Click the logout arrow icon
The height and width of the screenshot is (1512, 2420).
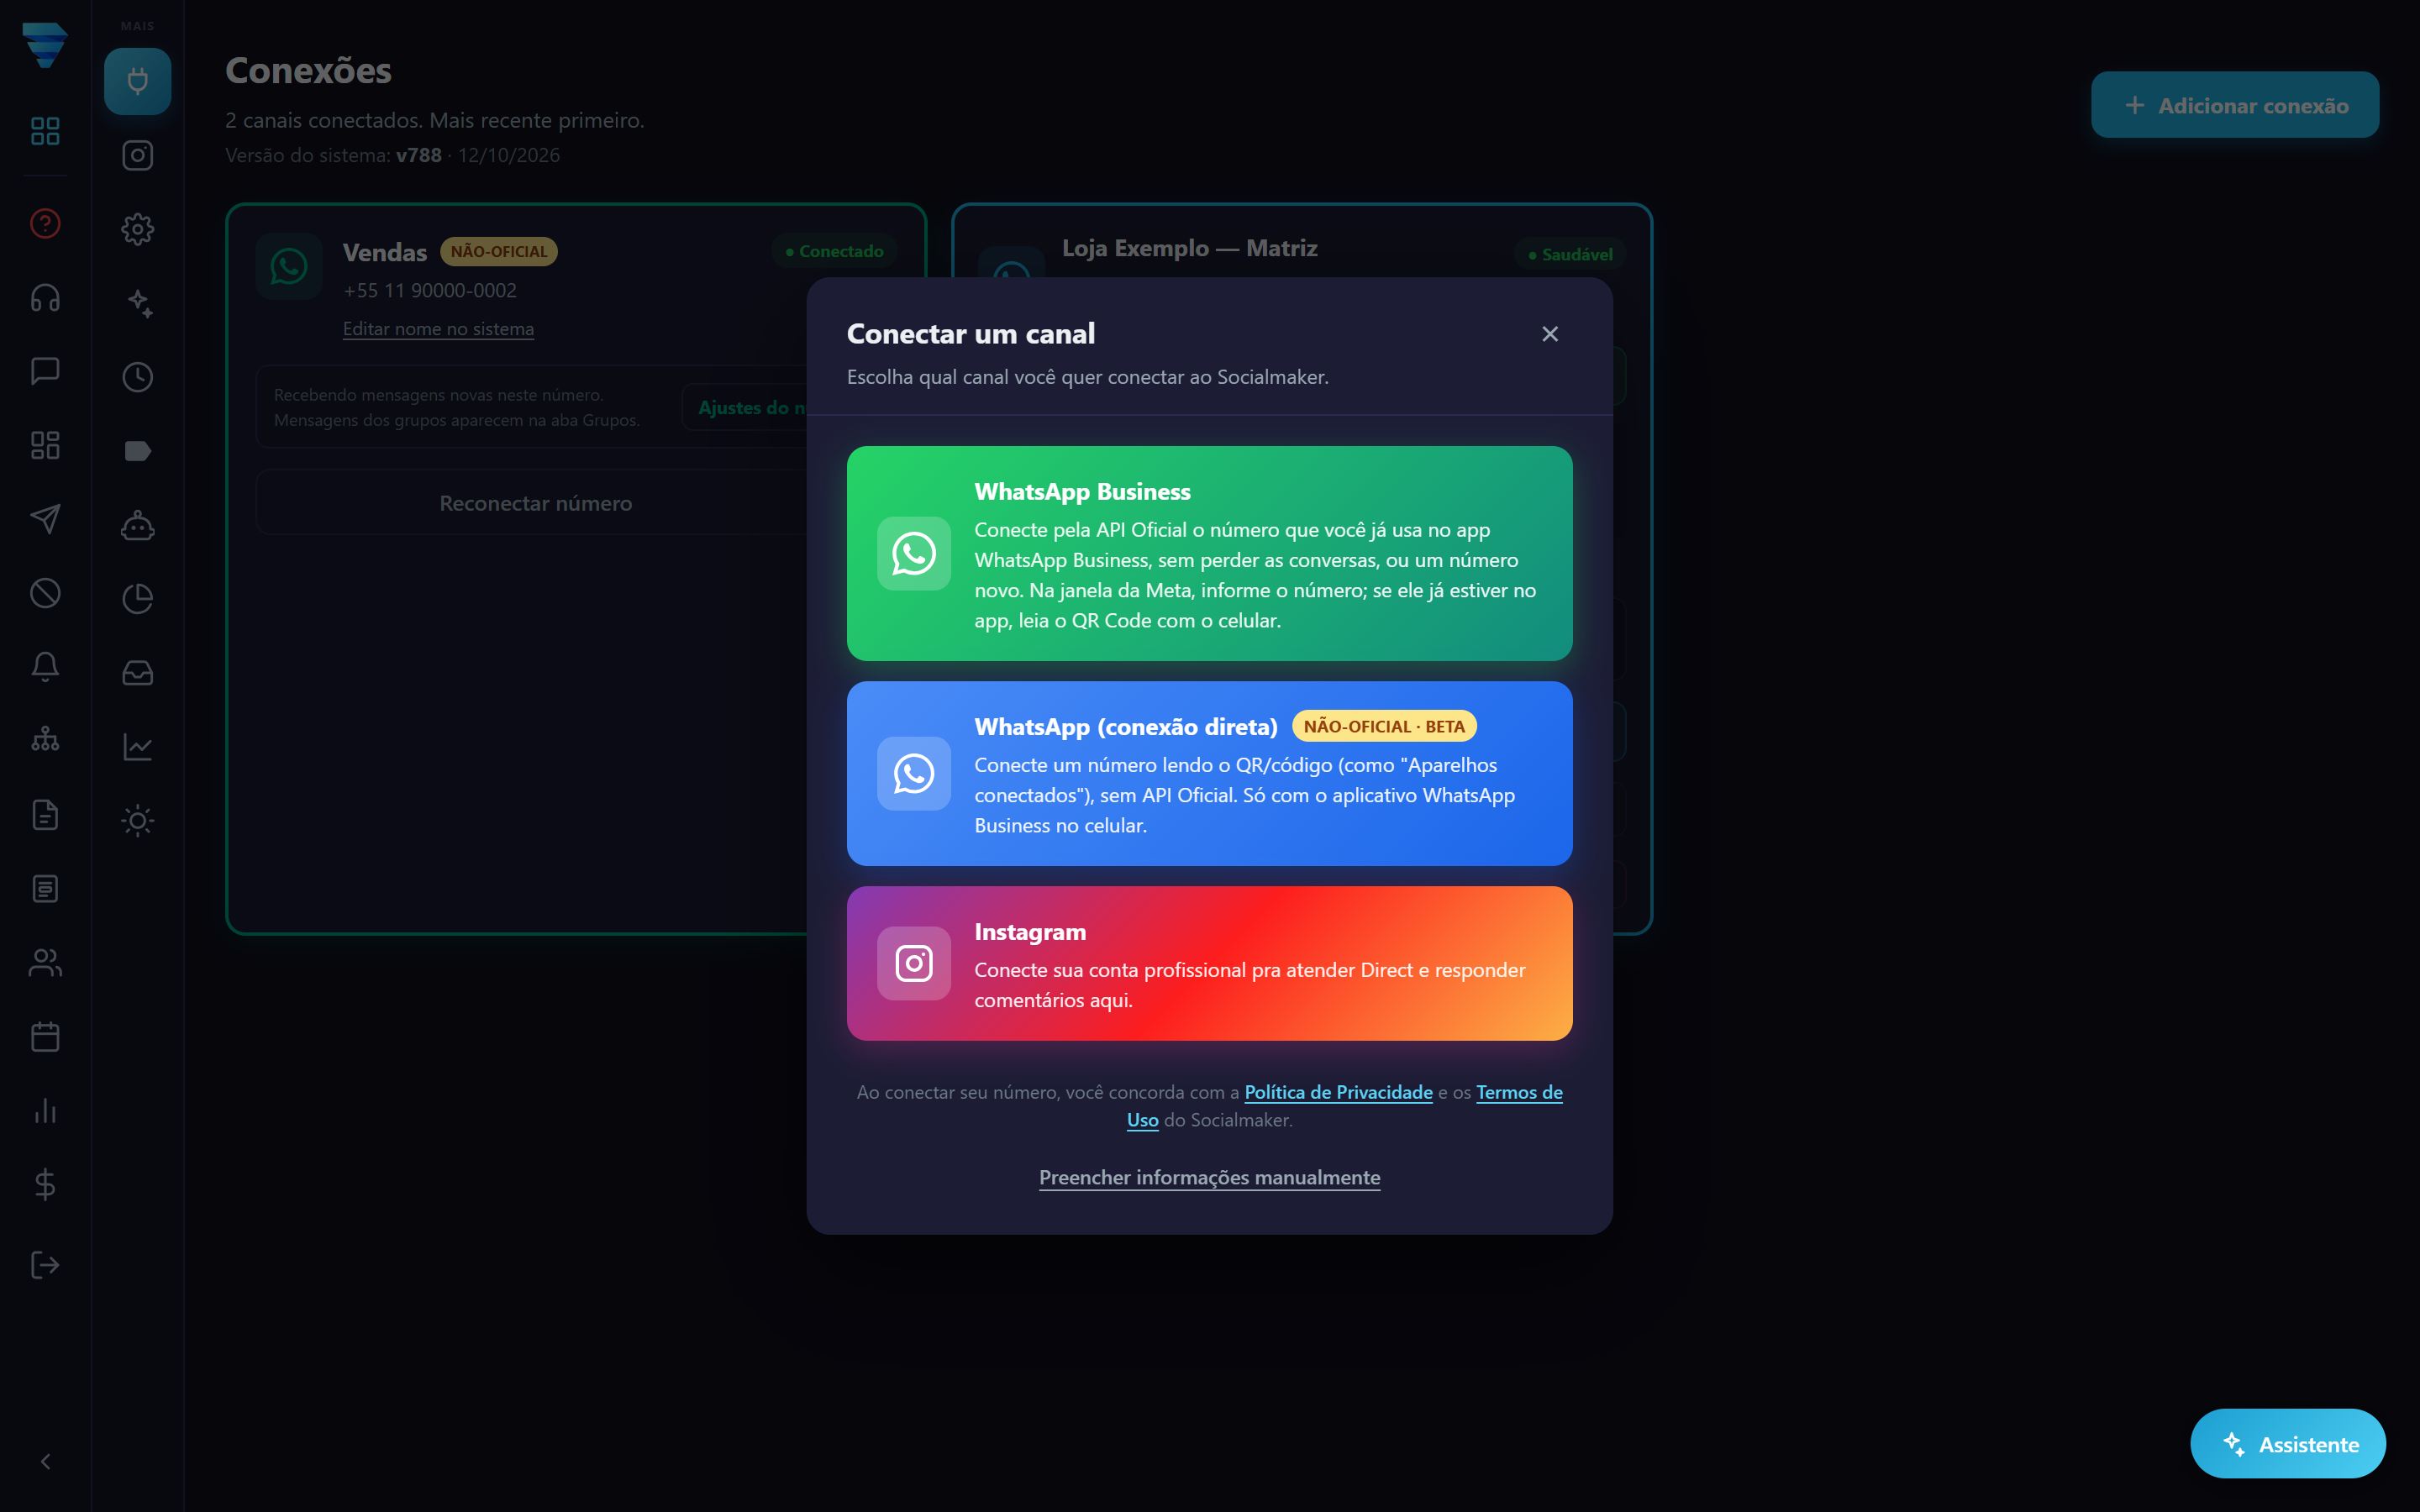(x=45, y=1265)
